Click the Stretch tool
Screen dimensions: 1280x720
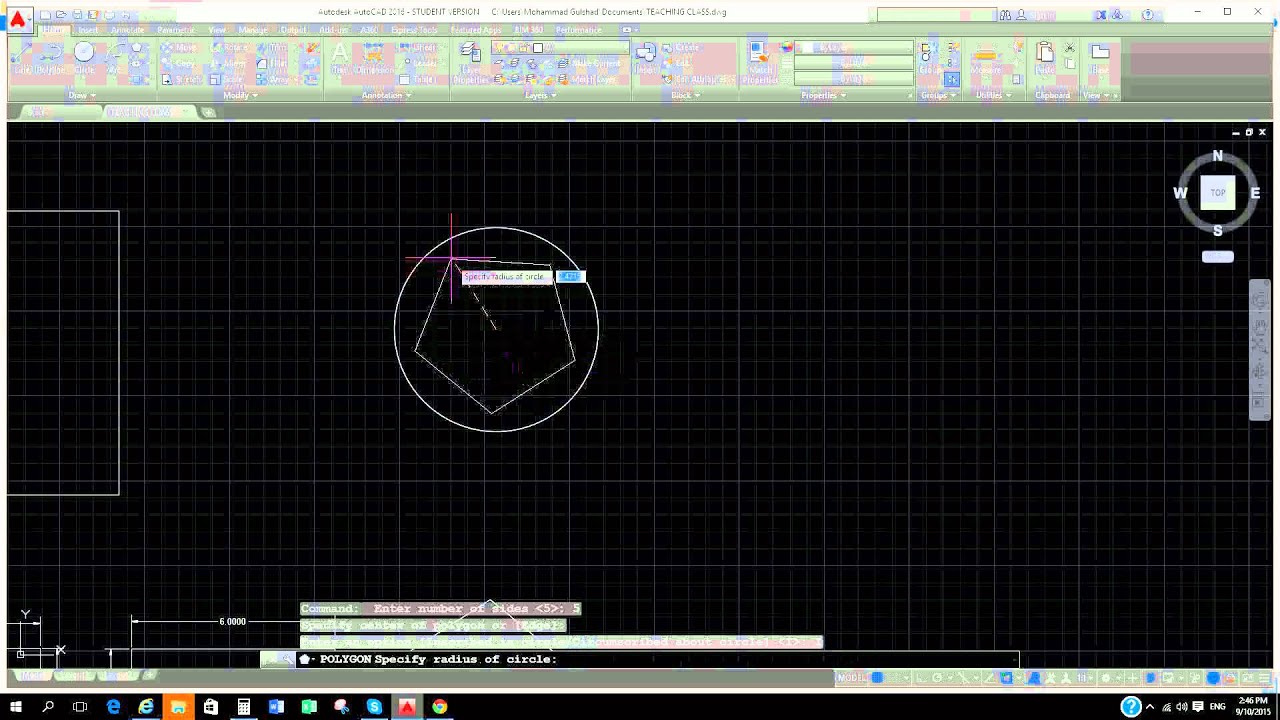click(x=180, y=78)
